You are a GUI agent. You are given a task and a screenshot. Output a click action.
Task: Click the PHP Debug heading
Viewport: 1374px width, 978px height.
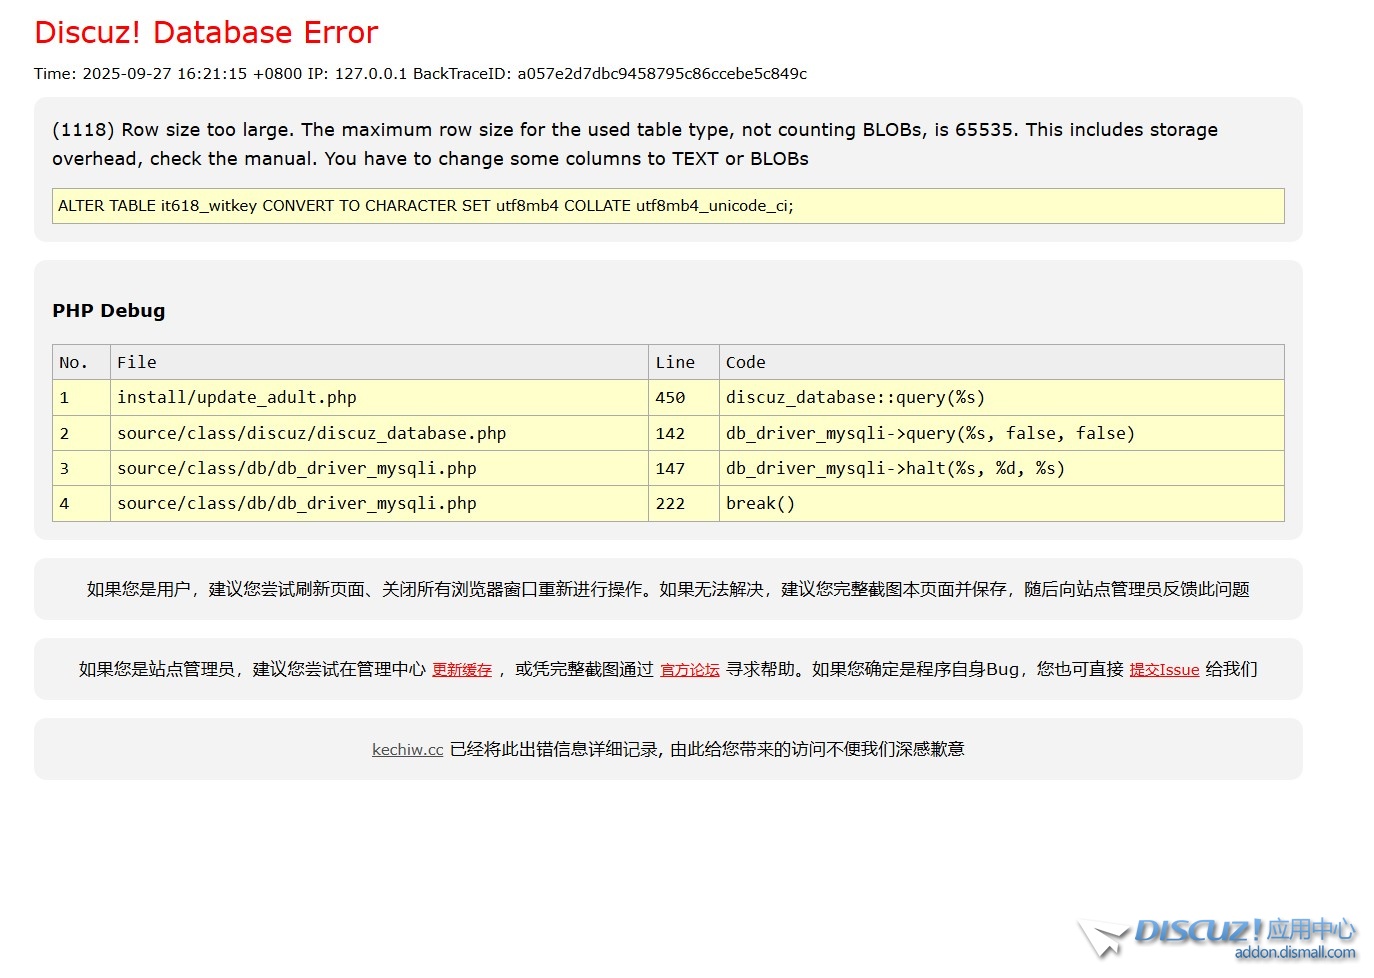click(108, 311)
